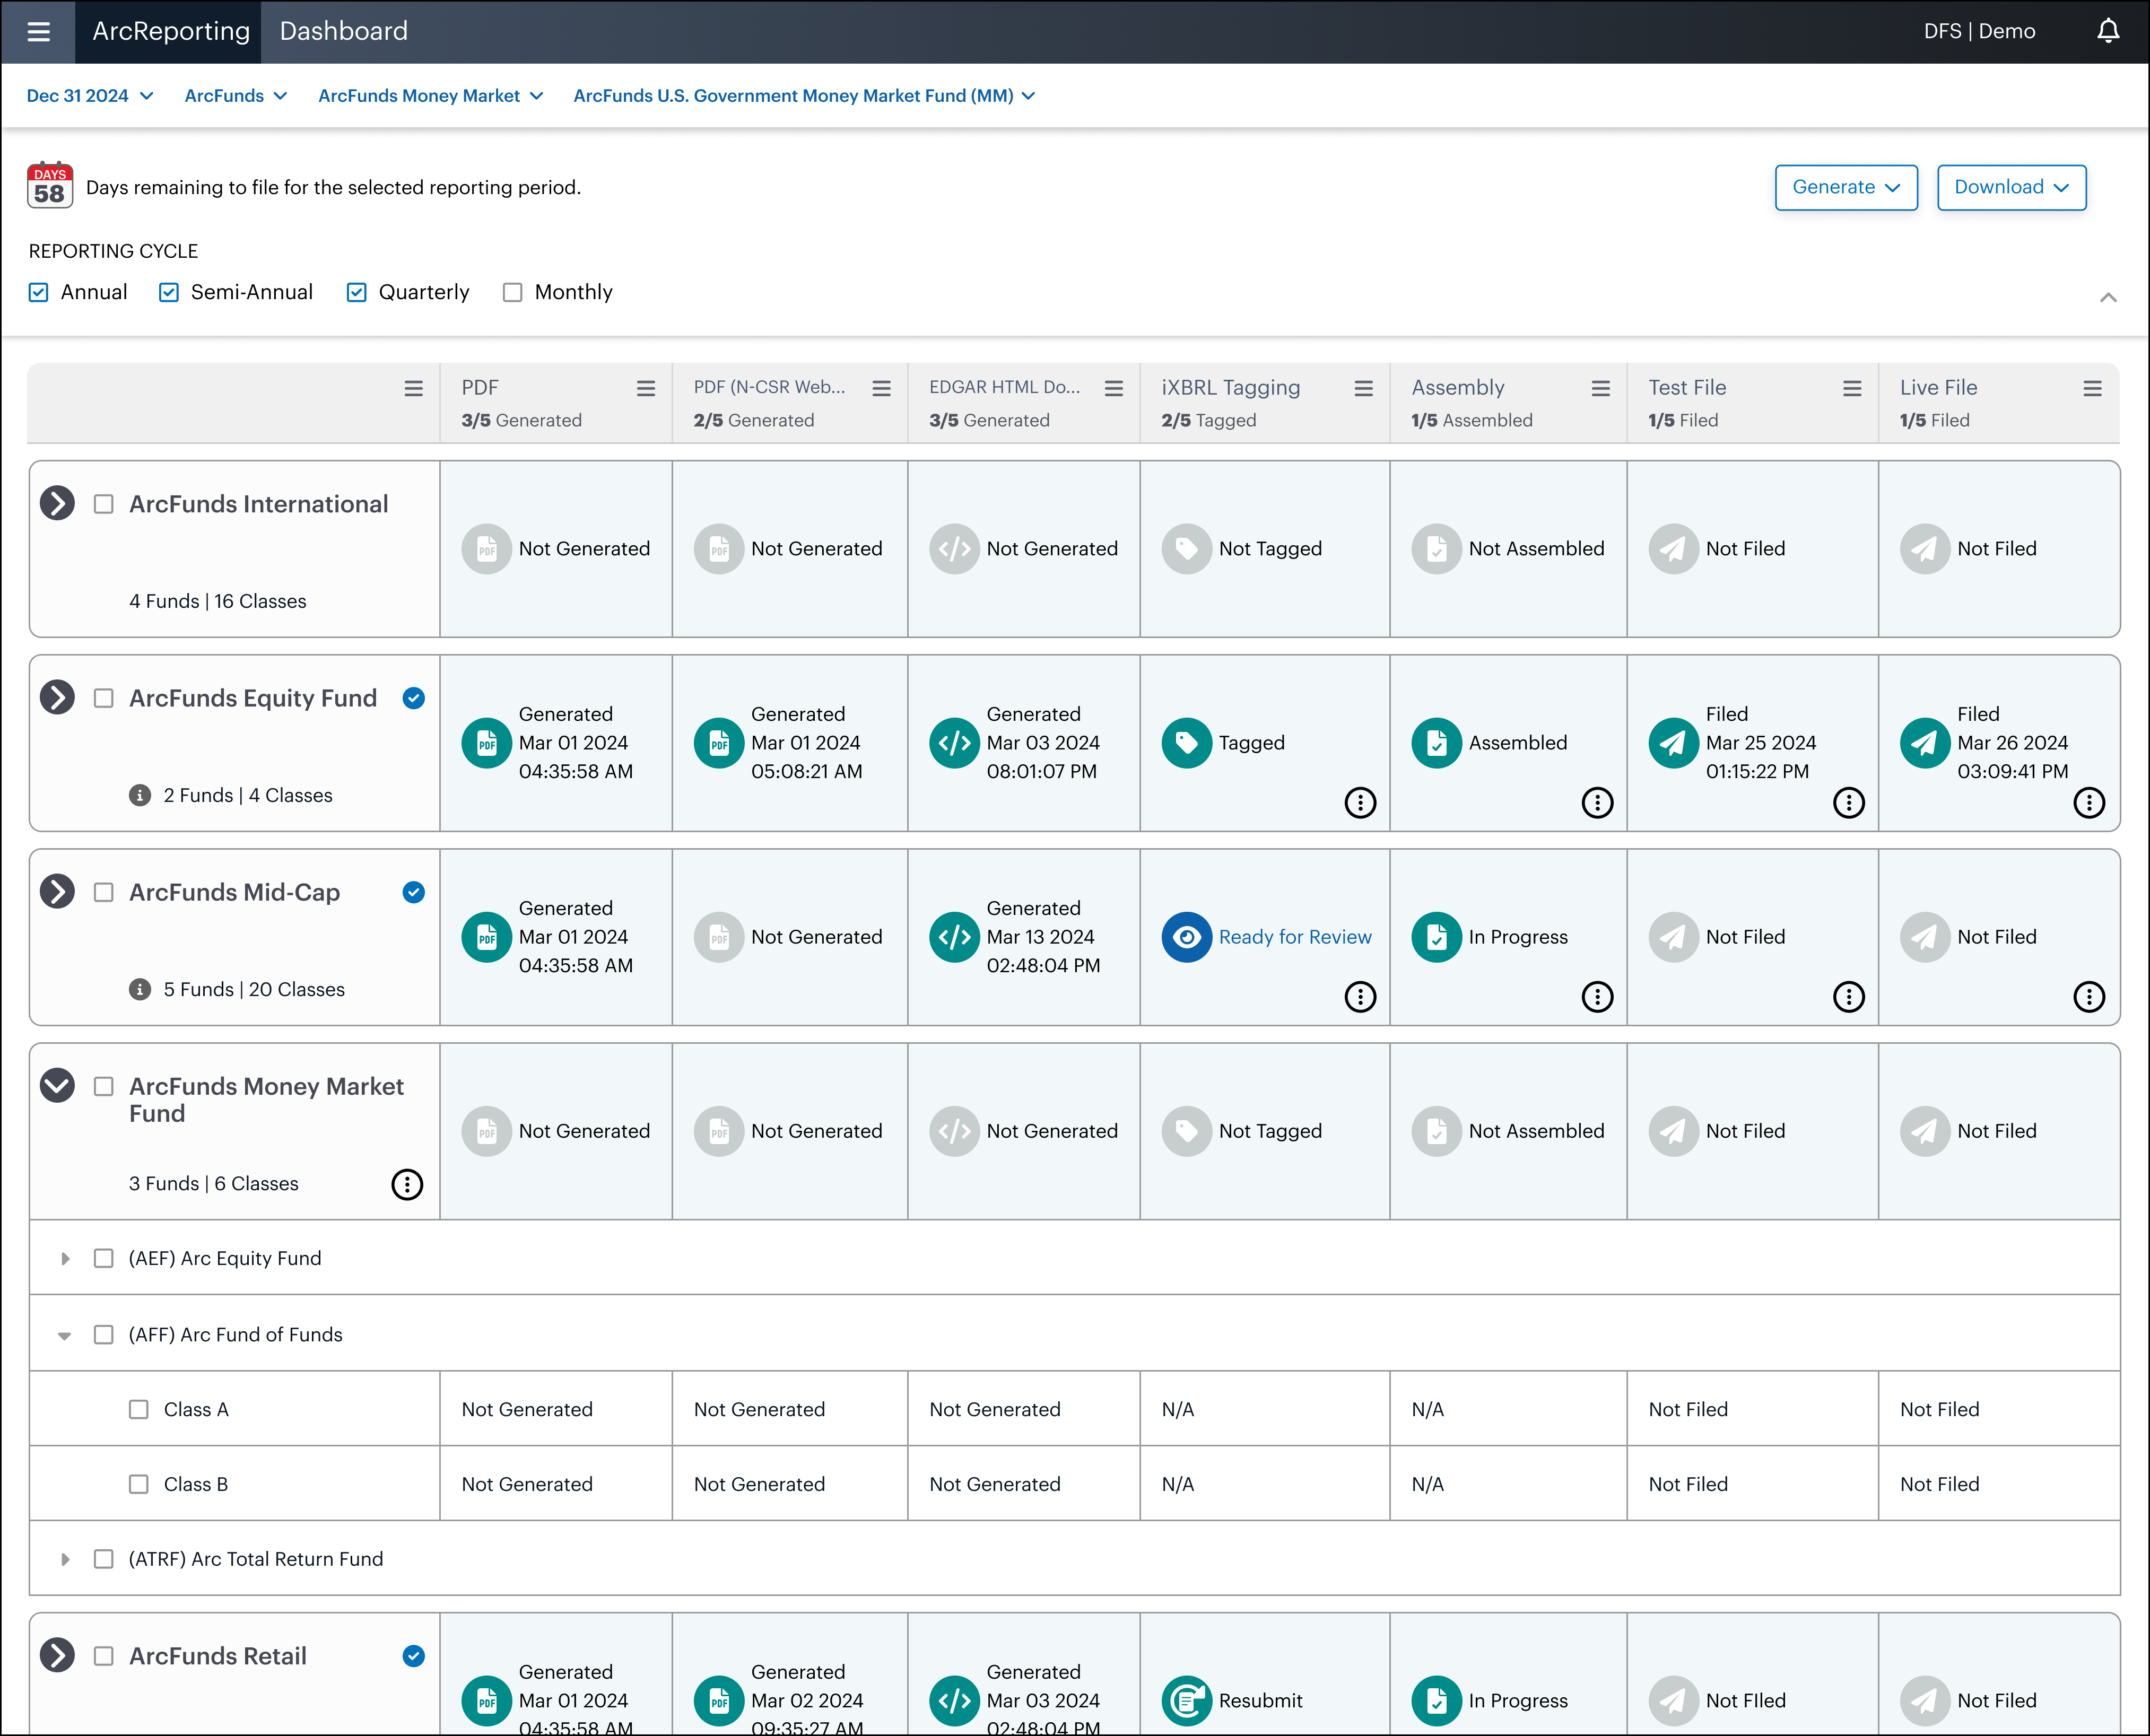The width and height of the screenshot is (2150, 1736).
Task: Click the International Not Tagged icon
Action: point(1187,549)
